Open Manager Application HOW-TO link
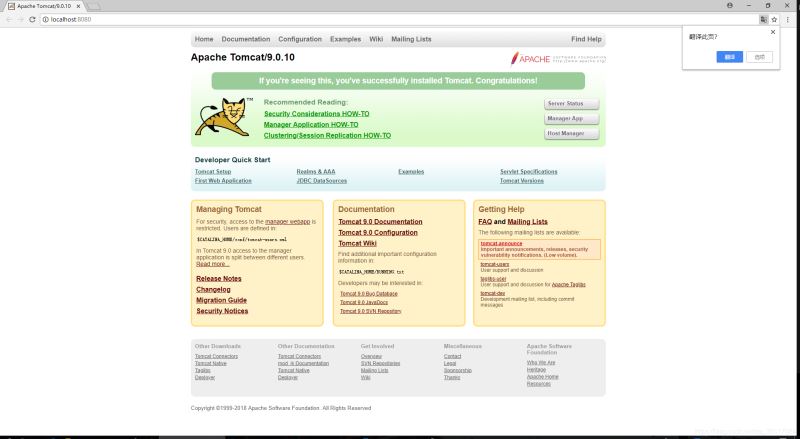800x439 pixels. tap(311, 125)
